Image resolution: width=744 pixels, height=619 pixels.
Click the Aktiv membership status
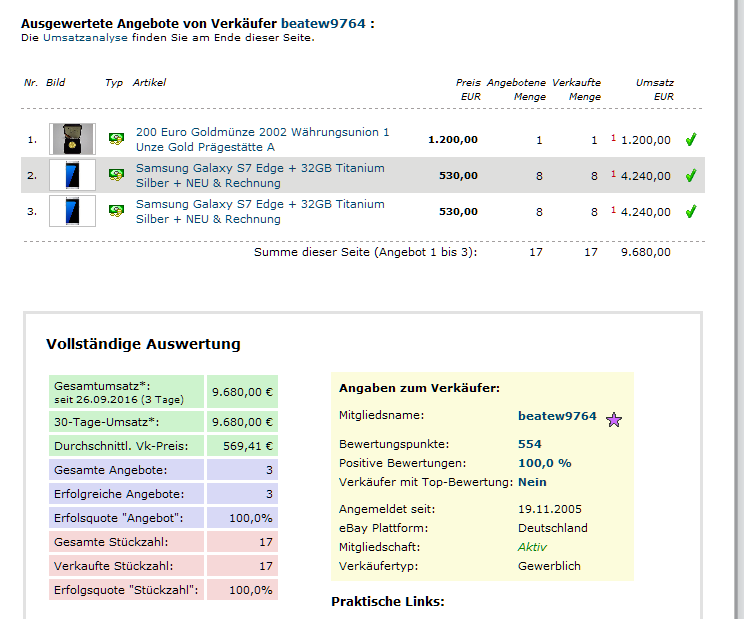point(532,547)
